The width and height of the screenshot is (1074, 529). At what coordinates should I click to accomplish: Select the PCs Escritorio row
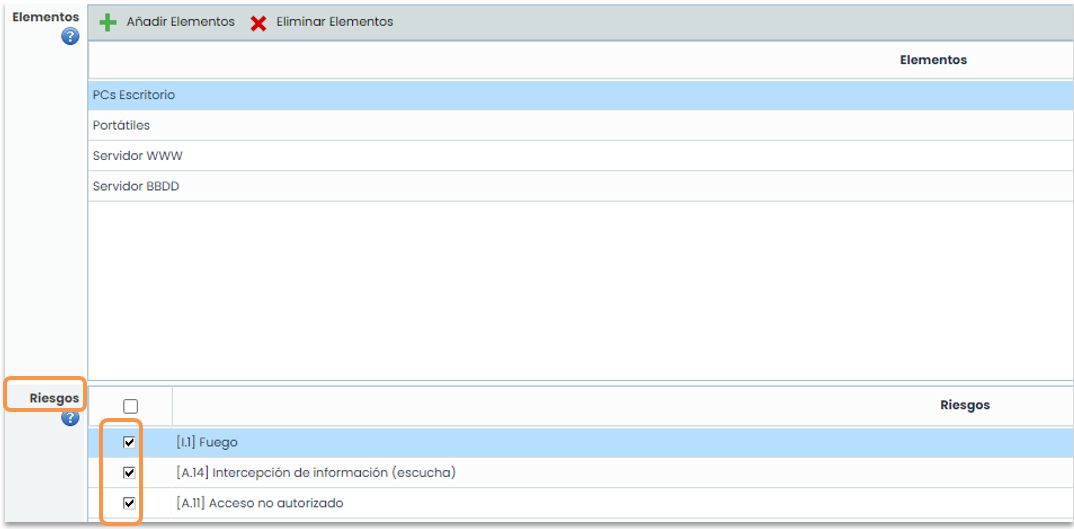pyautogui.click(x=134, y=95)
